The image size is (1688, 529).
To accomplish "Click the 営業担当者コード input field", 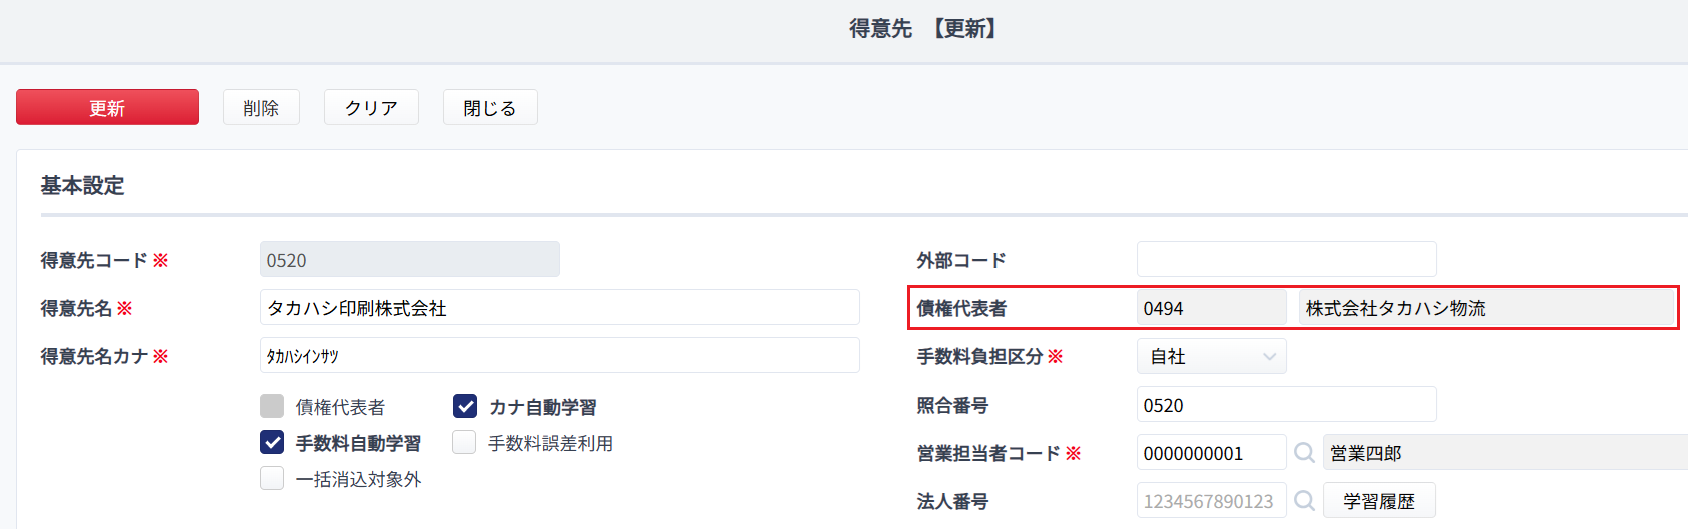I will click(x=1212, y=452).
